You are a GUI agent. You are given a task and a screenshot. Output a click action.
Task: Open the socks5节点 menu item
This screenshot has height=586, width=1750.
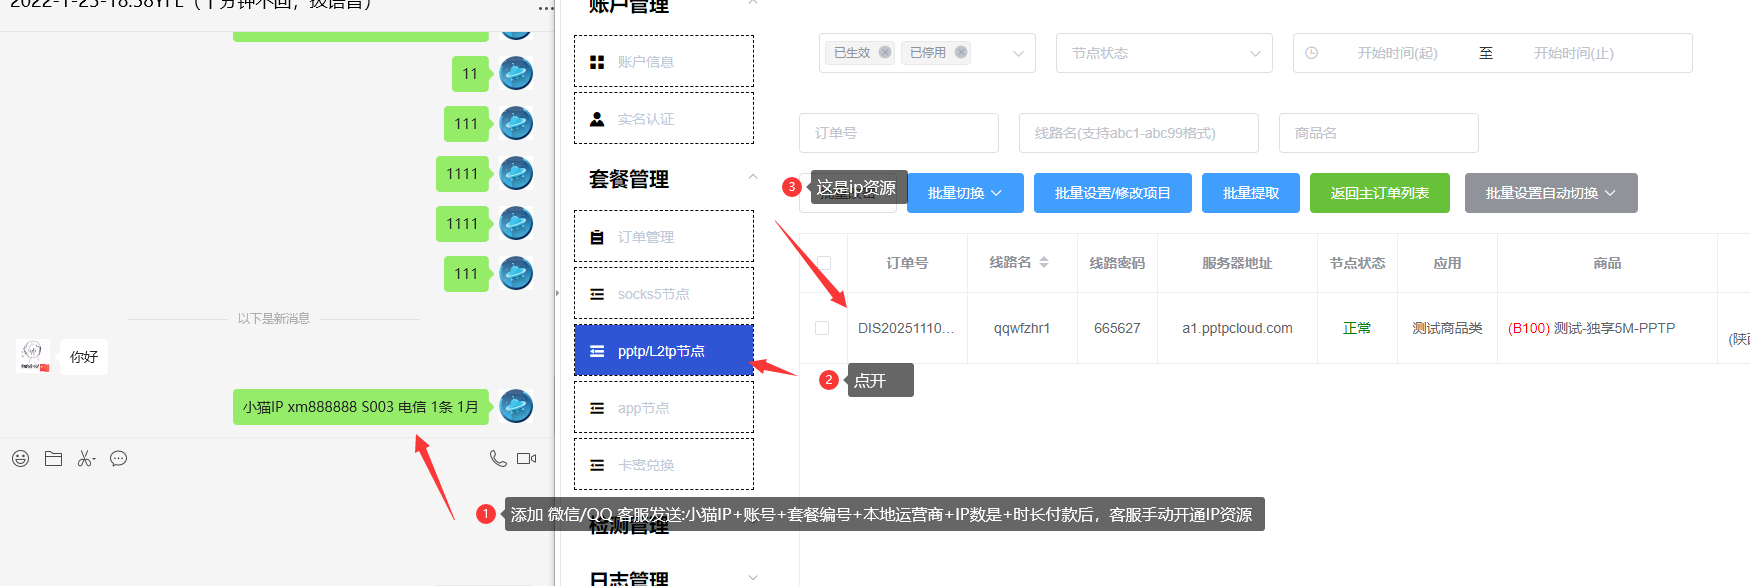point(663,294)
